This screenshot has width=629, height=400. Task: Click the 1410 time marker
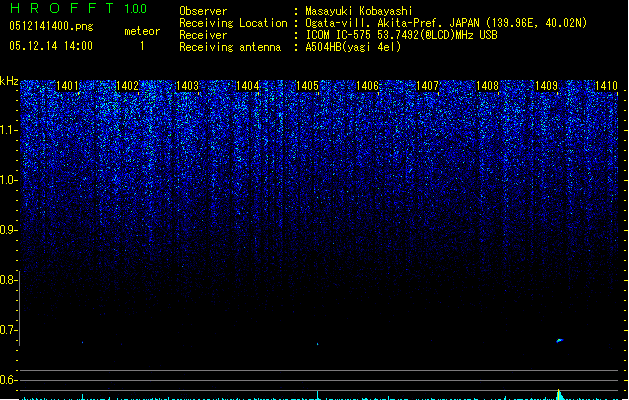click(x=606, y=85)
